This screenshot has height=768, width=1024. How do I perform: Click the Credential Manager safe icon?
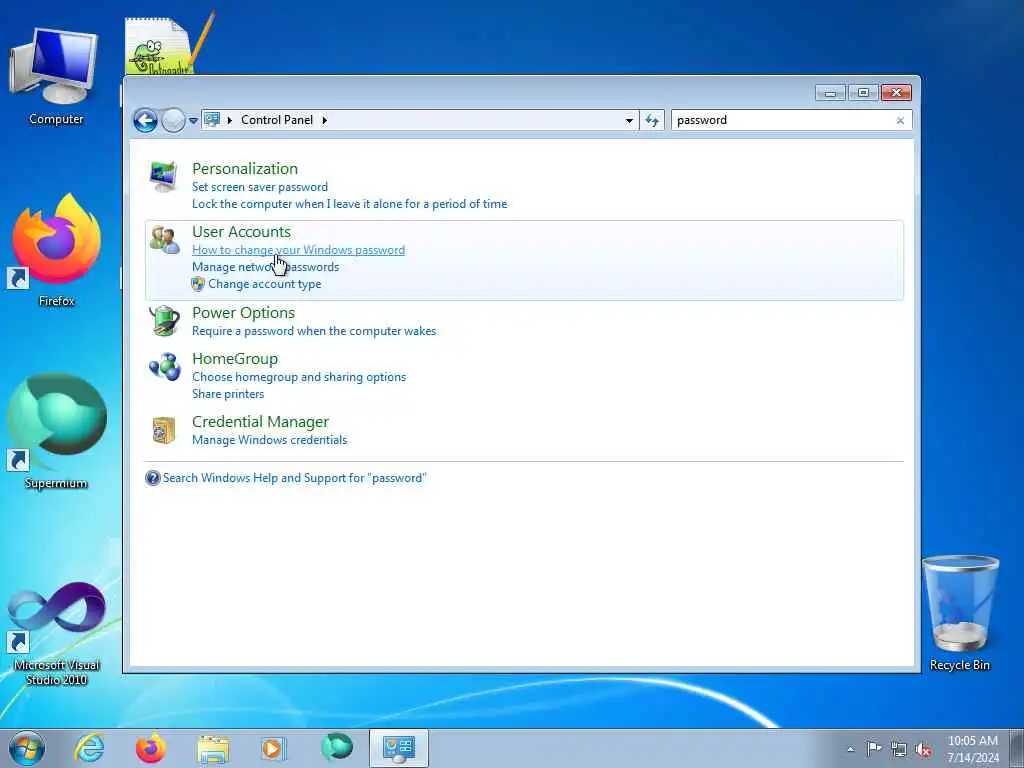[x=164, y=430]
